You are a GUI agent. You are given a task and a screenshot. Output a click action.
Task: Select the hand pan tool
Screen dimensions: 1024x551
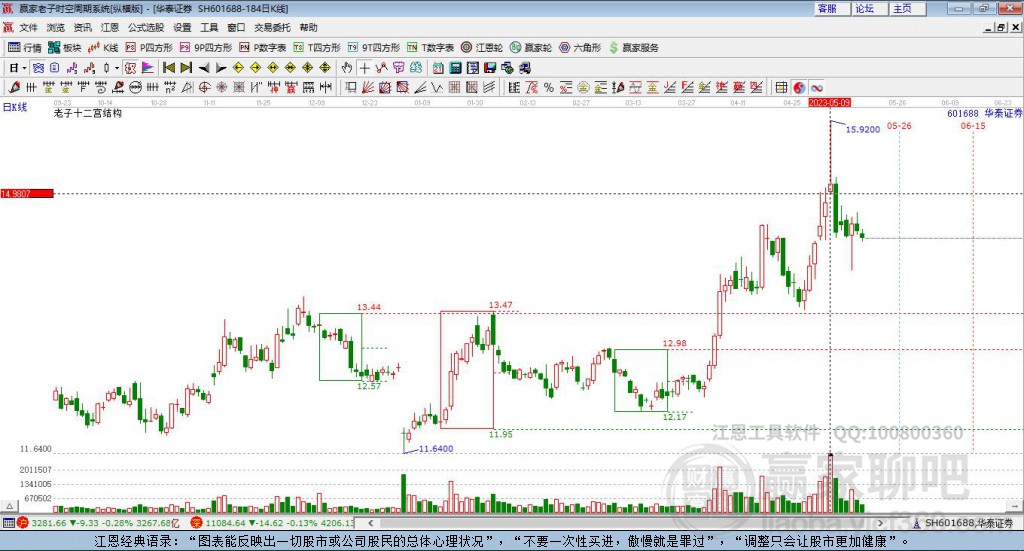tap(347, 68)
